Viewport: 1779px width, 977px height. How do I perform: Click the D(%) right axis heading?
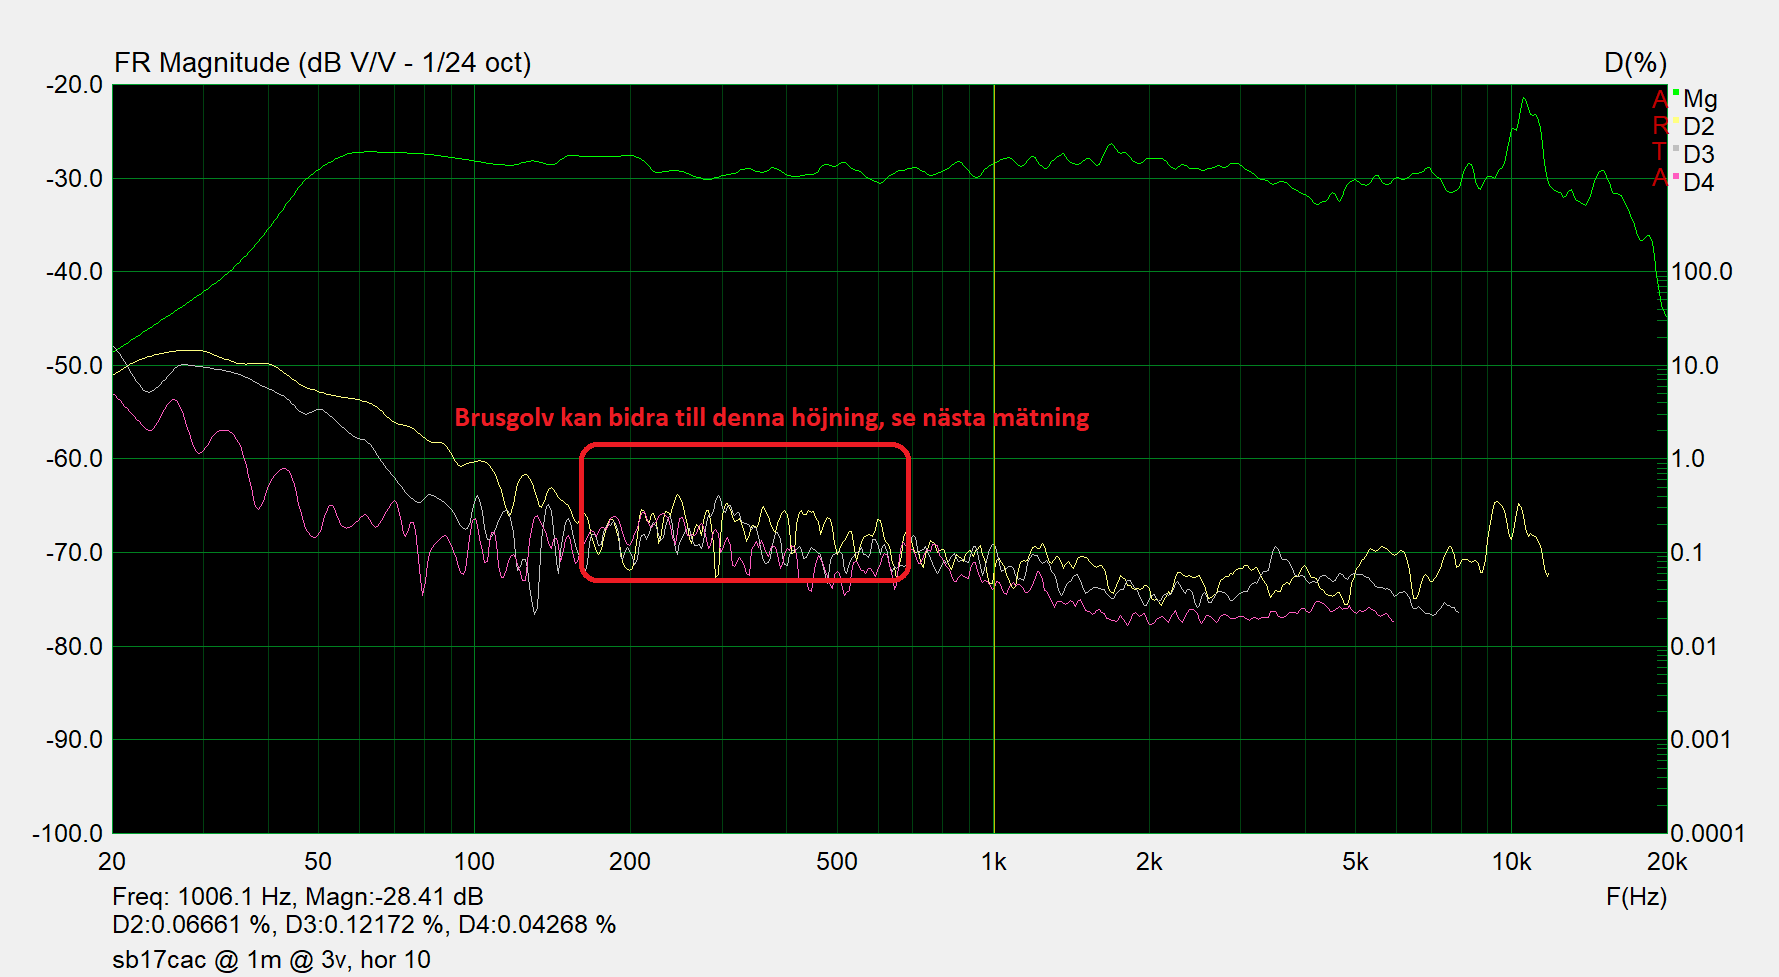[x=1635, y=63]
